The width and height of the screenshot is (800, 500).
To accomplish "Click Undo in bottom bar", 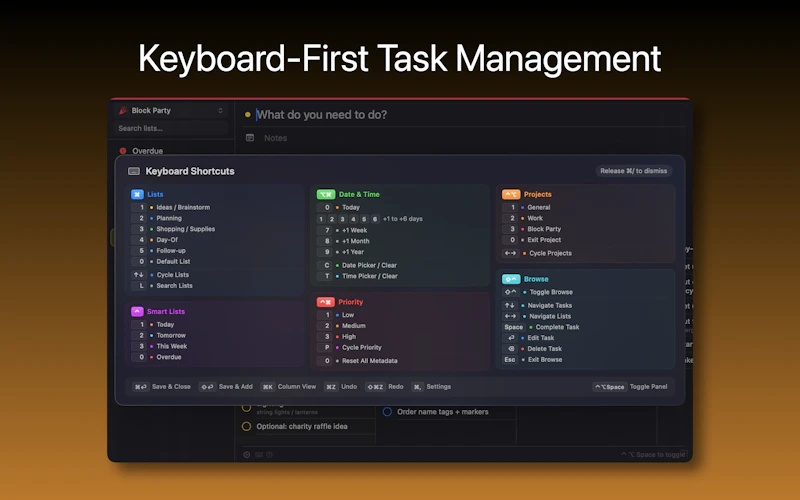I will click(x=341, y=387).
